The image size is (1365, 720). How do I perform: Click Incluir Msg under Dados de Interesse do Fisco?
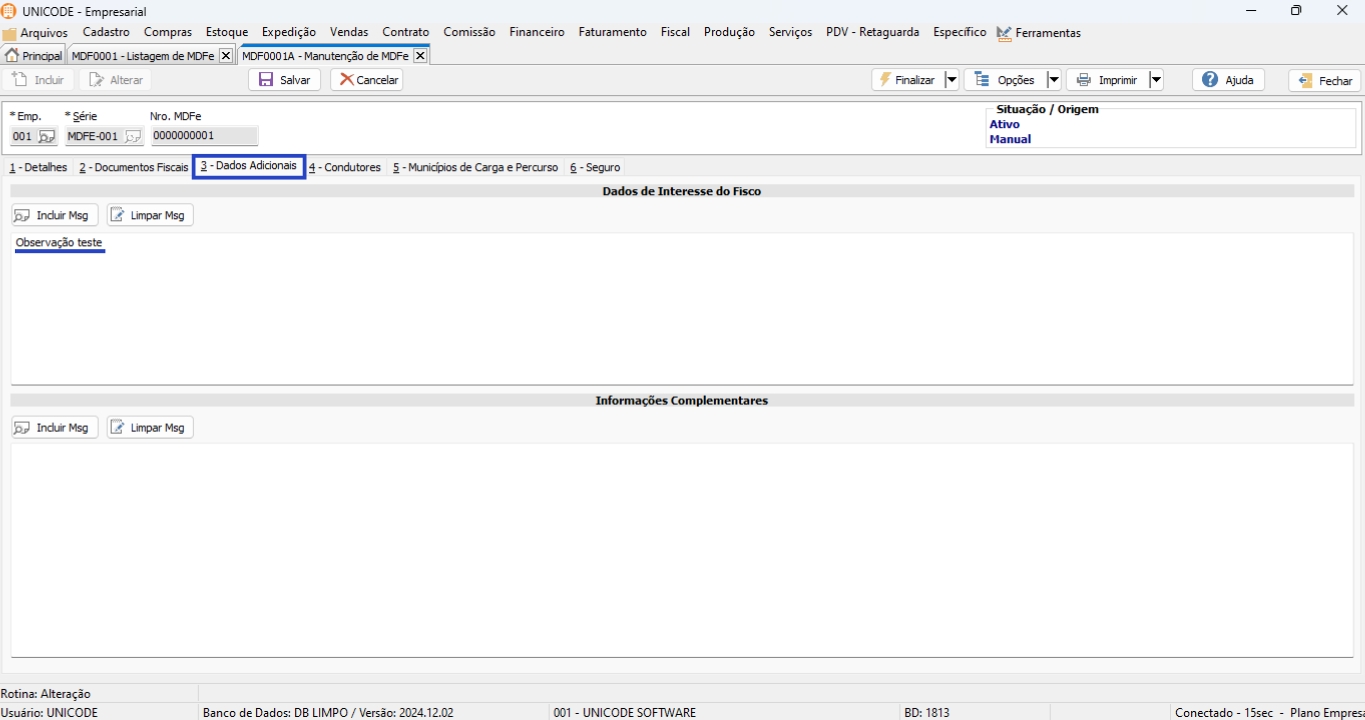pyautogui.click(x=54, y=215)
